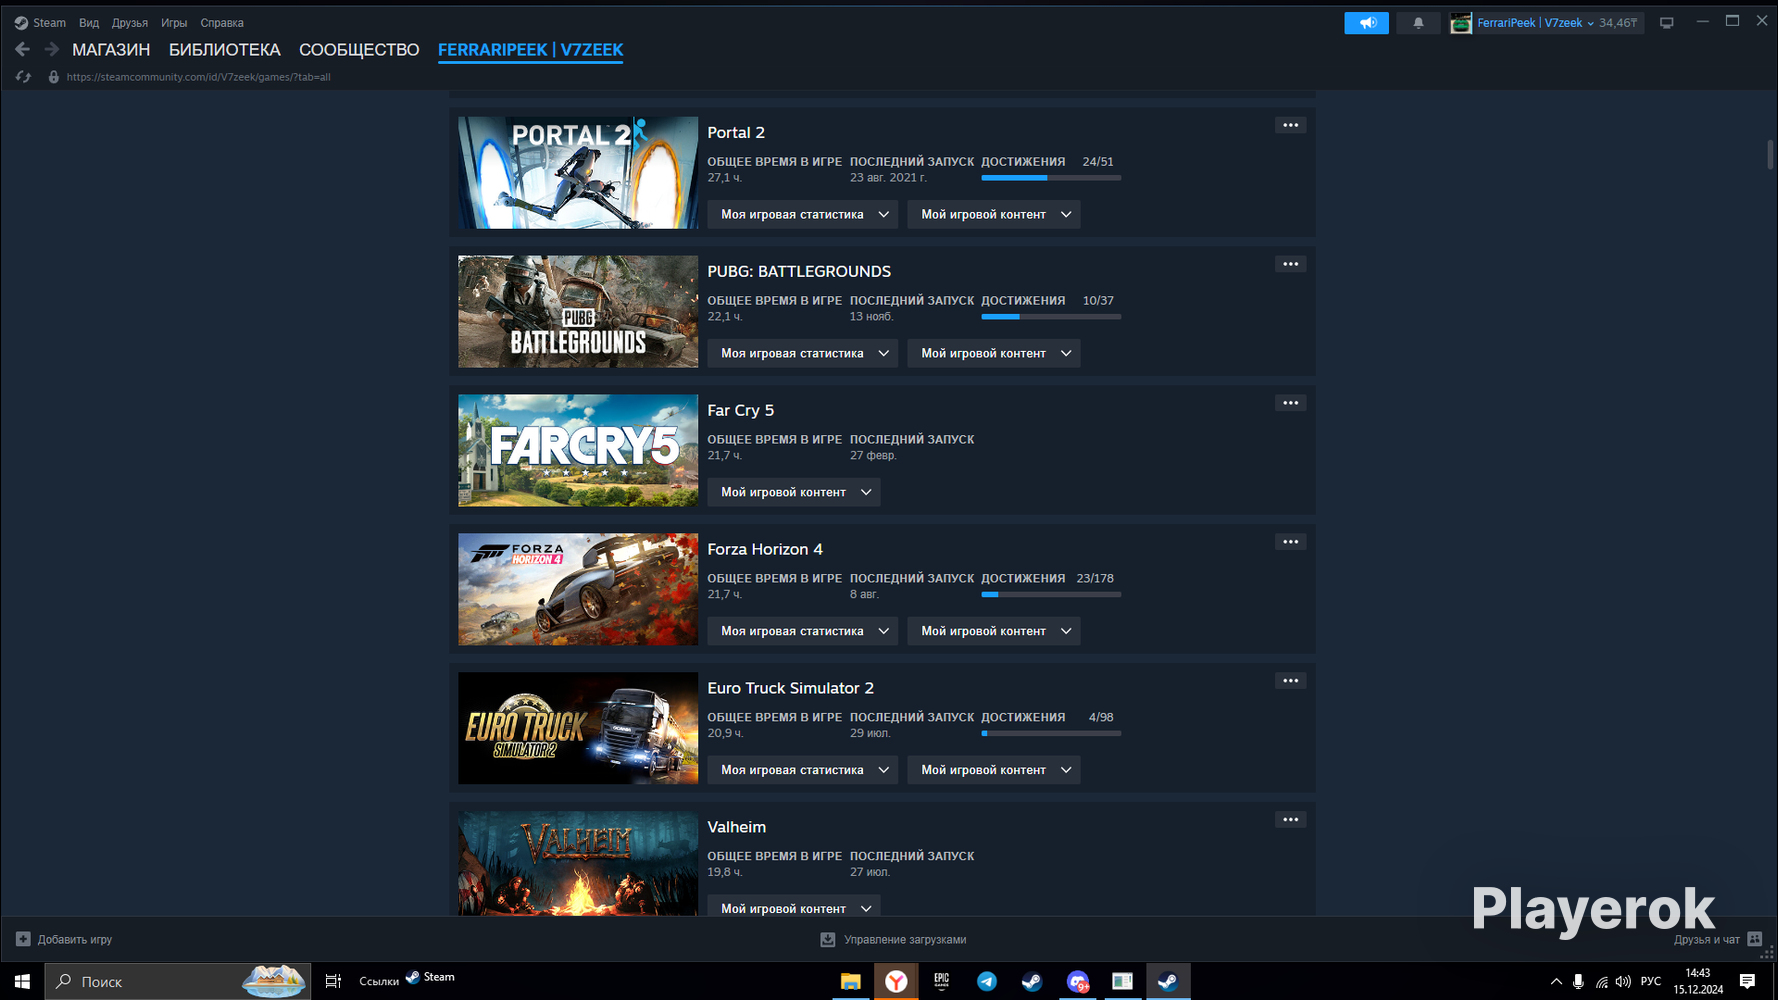
Task: Expand Far Cry 5 'Мой игровой контент' dropdown
Action: pyautogui.click(x=794, y=492)
